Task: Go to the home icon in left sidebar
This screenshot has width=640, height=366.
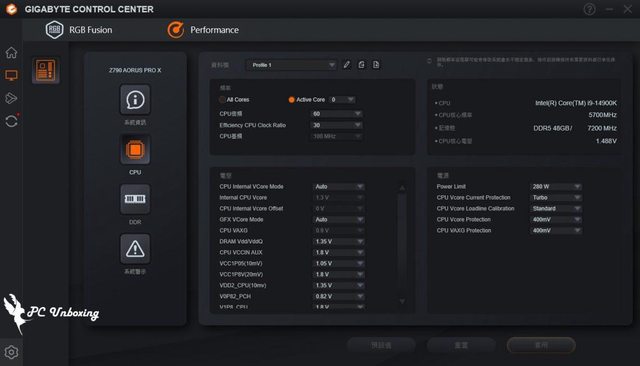Action: pos(11,53)
